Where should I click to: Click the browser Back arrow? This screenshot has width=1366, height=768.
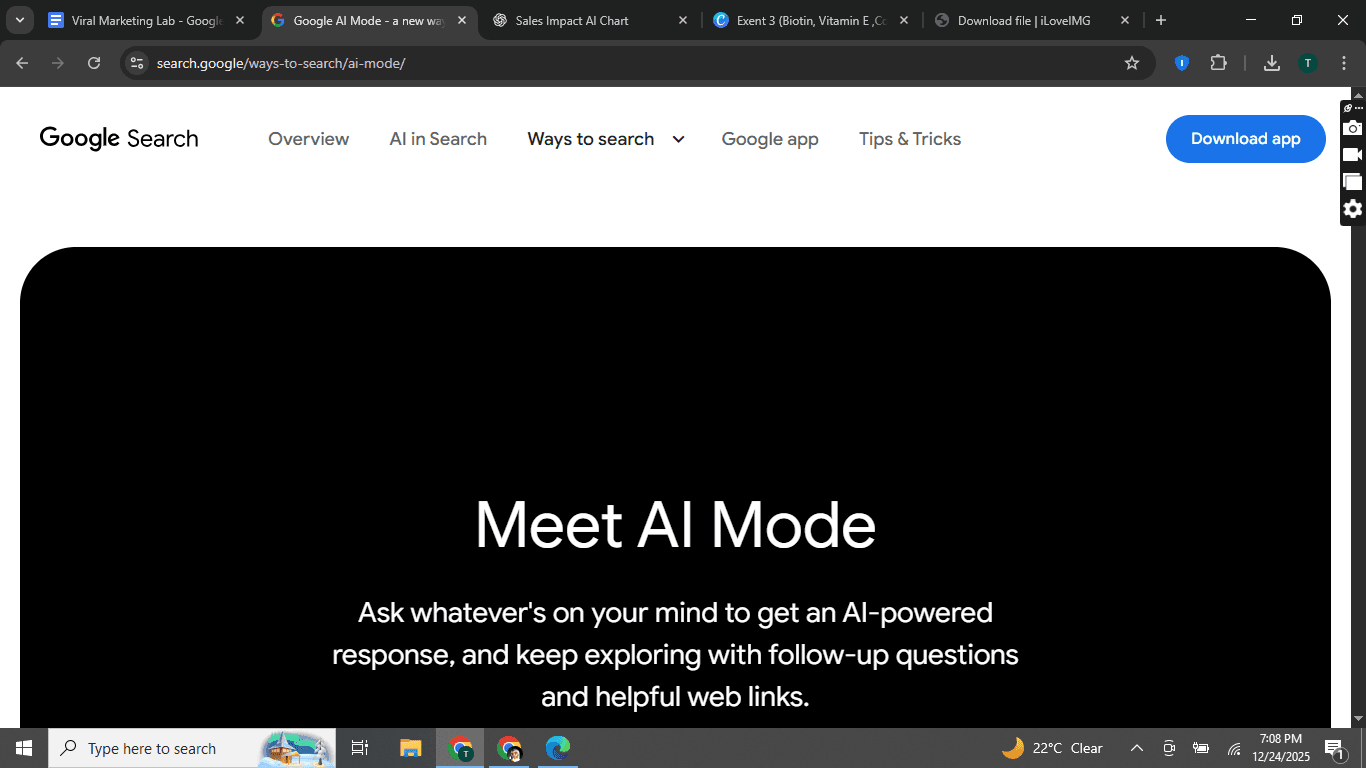pos(22,63)
